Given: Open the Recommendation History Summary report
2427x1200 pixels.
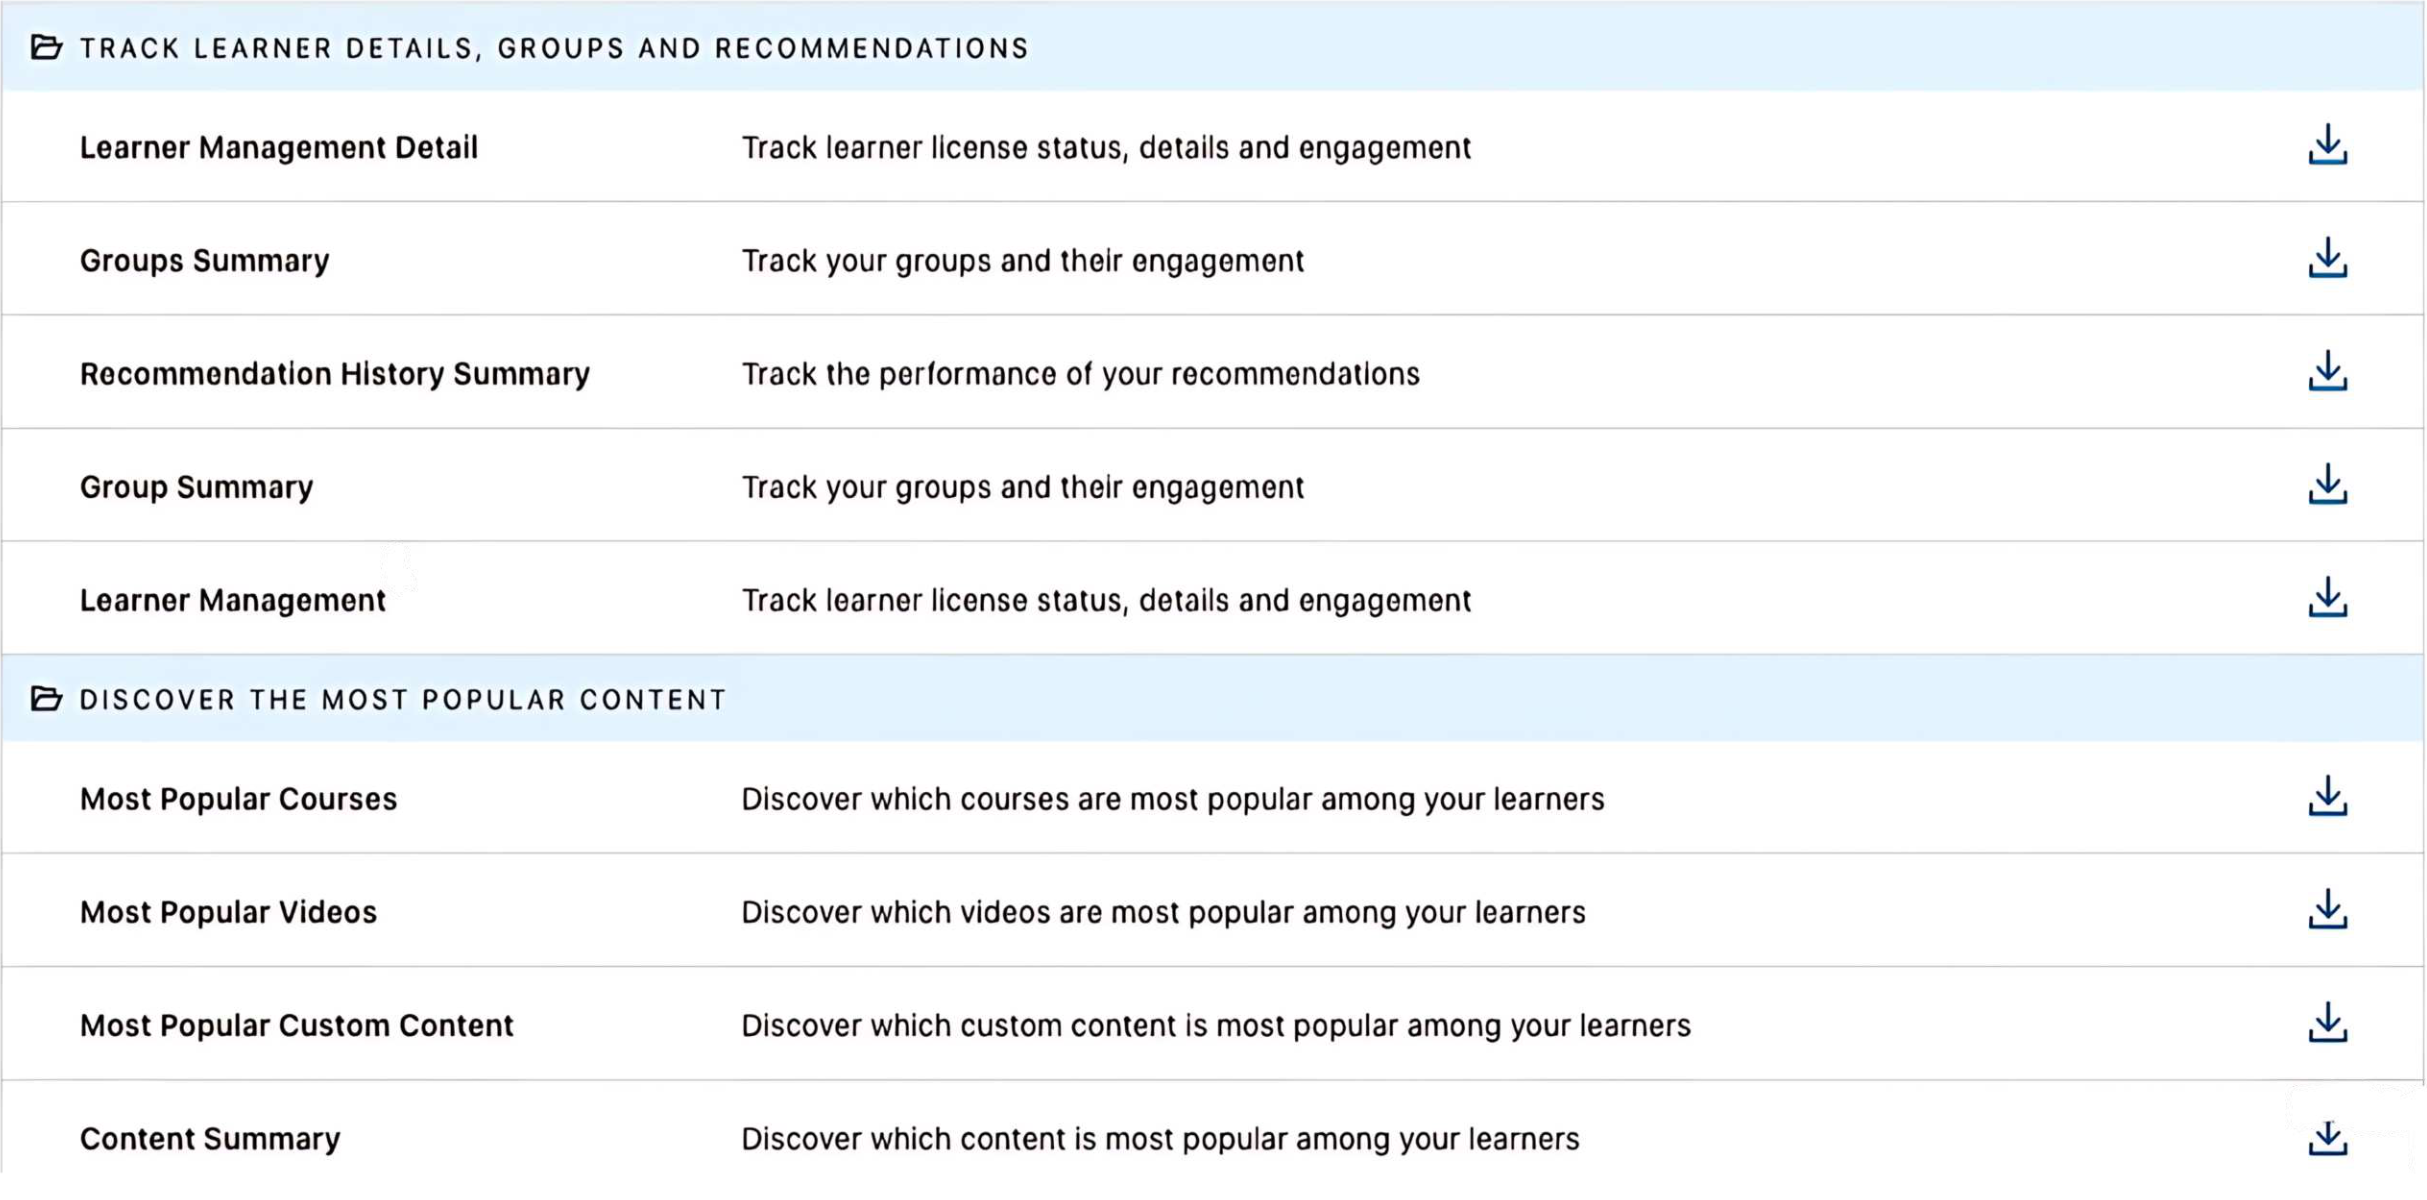Looking at the screenshot, I should [334, 374].
